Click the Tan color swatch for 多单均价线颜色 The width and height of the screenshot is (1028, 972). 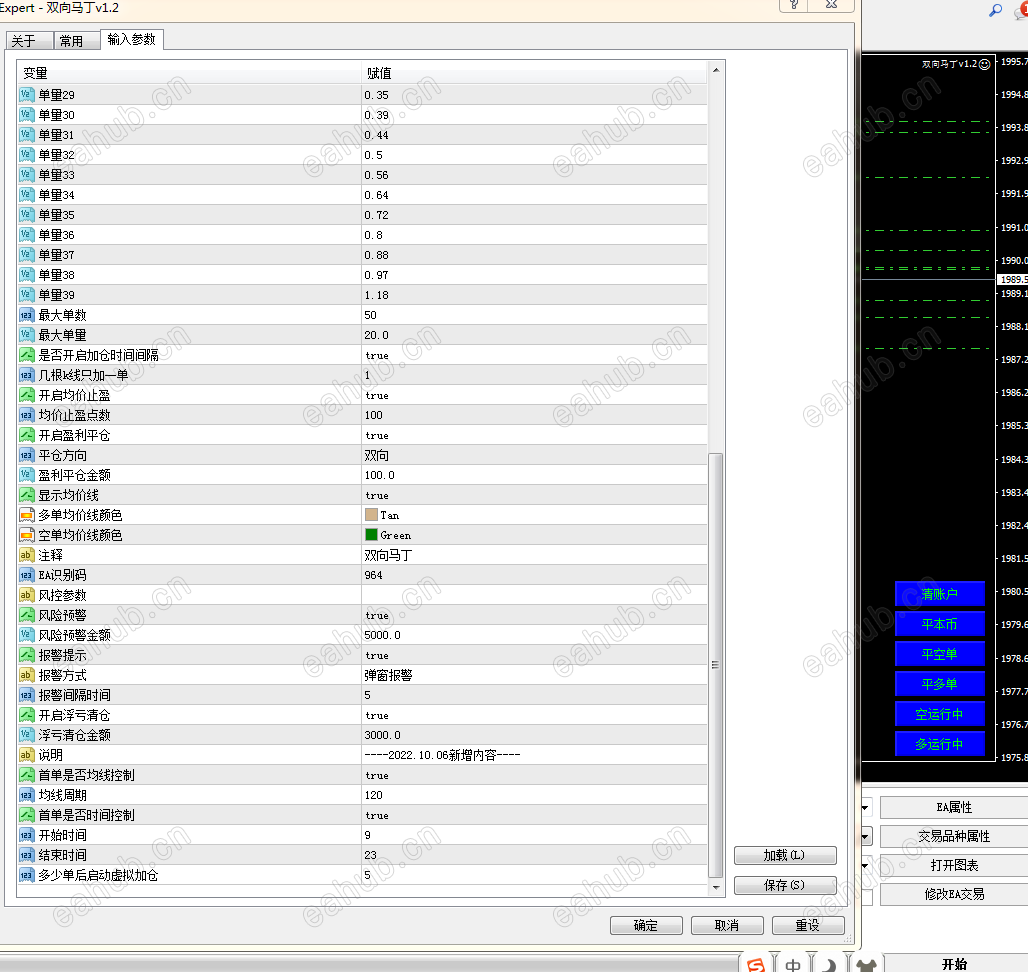point(371,515)
